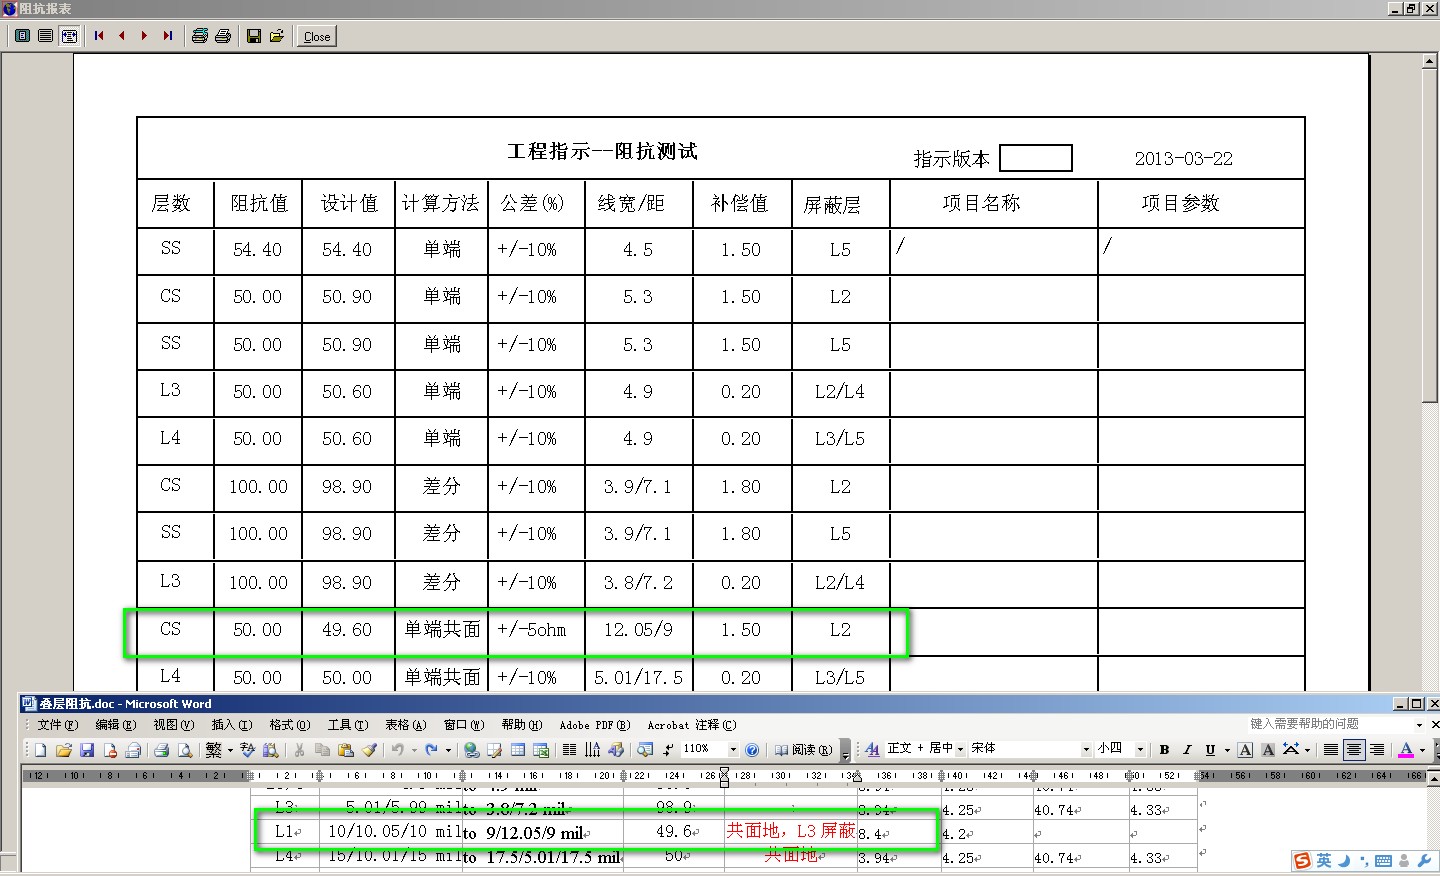
Task: Open font dropdown showing 宋体
Action: (1086, 749)
